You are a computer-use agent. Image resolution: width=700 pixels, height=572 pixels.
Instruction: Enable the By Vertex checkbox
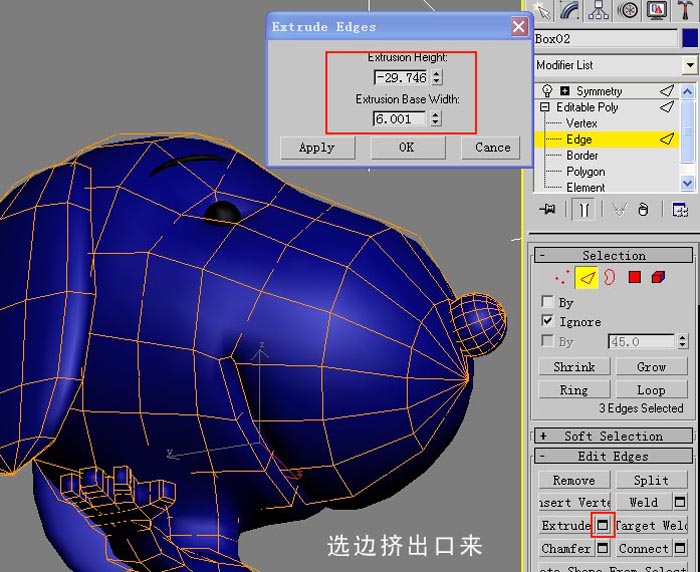pos(547,301)
